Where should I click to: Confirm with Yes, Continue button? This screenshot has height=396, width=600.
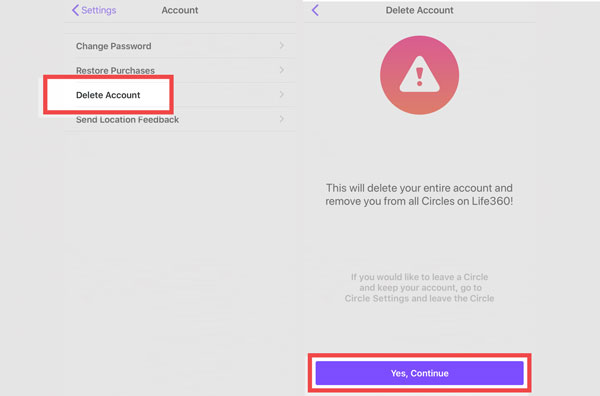[419, 373]
